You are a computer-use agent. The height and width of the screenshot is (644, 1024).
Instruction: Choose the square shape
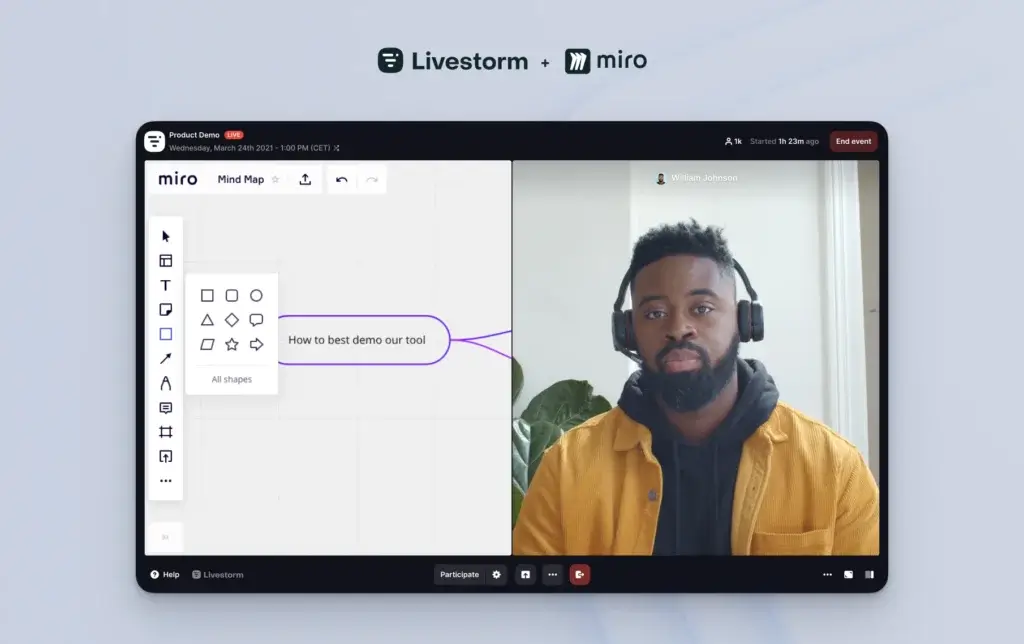pos(207,296)
